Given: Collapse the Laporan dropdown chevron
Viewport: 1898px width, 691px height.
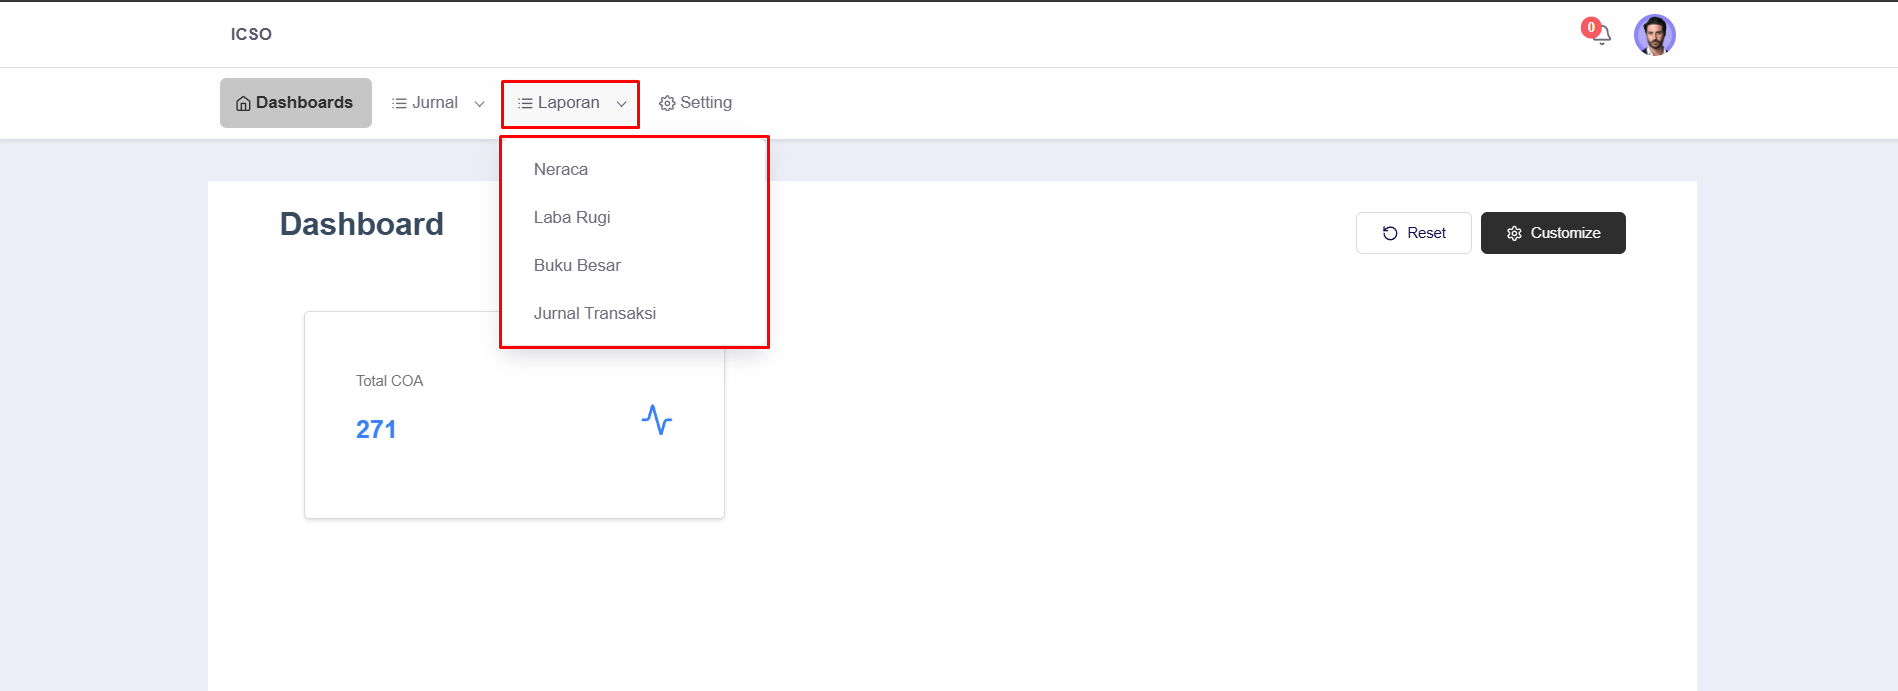Looking at the screenshot, I should [x=621, y=104].
